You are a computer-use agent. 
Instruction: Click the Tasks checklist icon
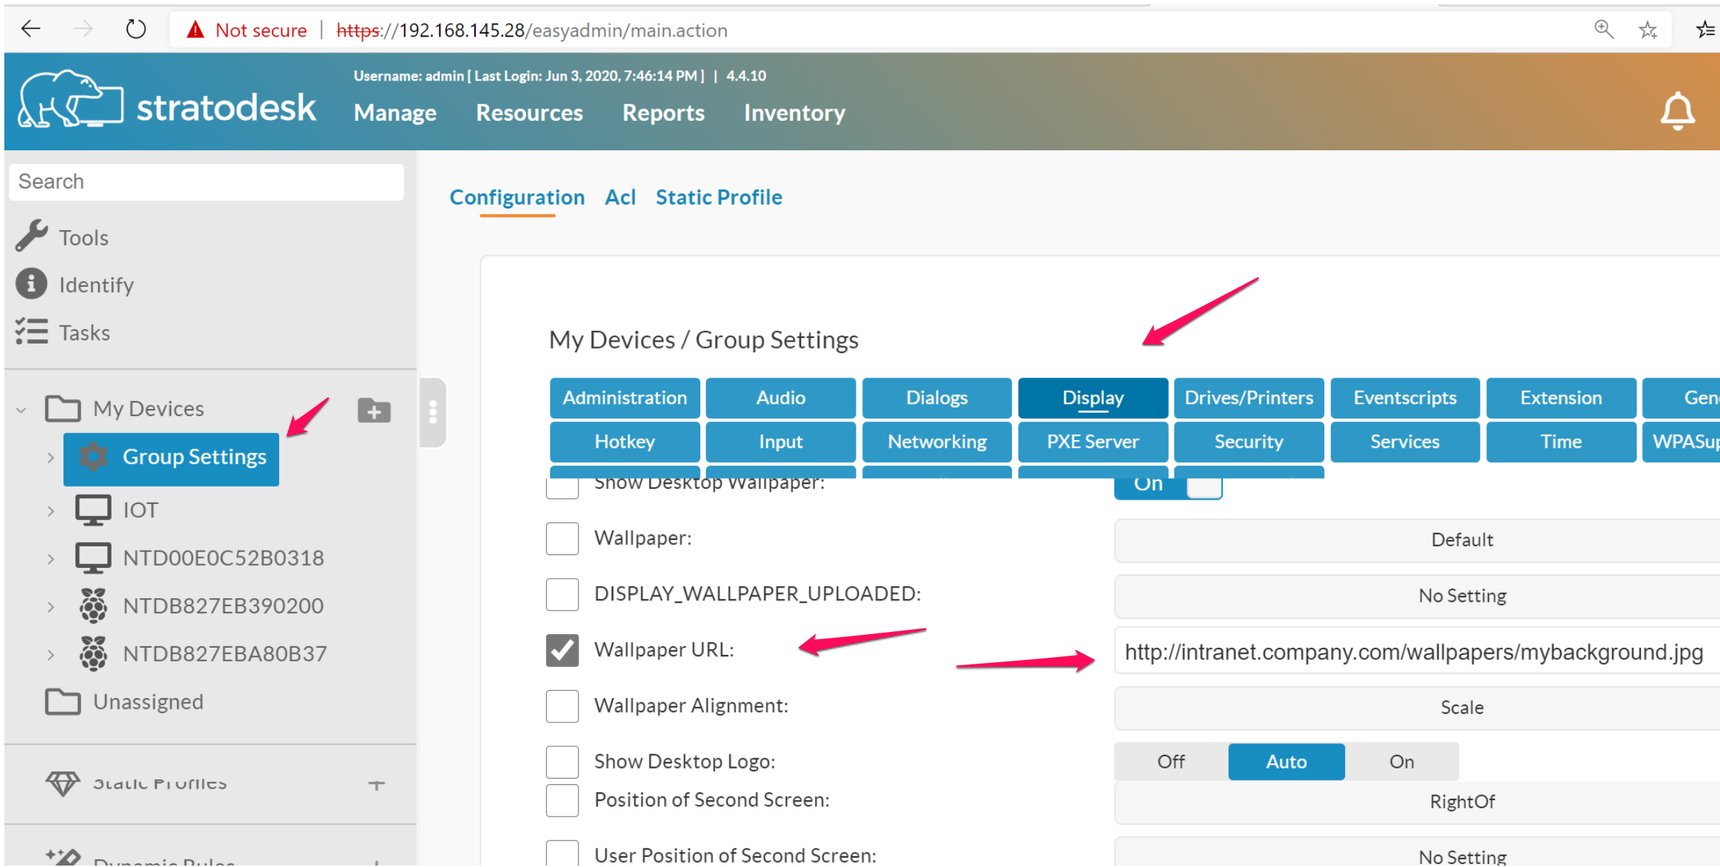[x=32, y=332]
